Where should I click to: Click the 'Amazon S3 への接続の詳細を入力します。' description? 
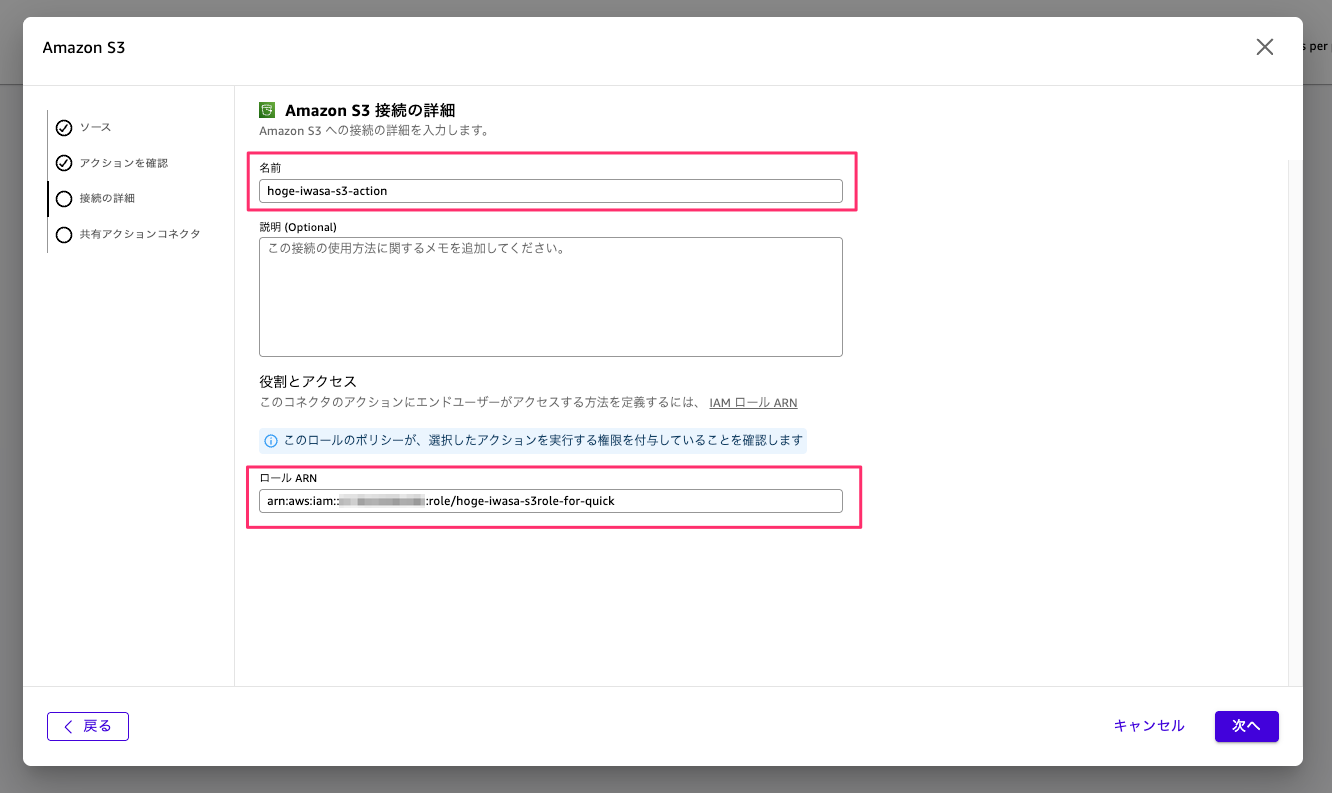[374, 131]
